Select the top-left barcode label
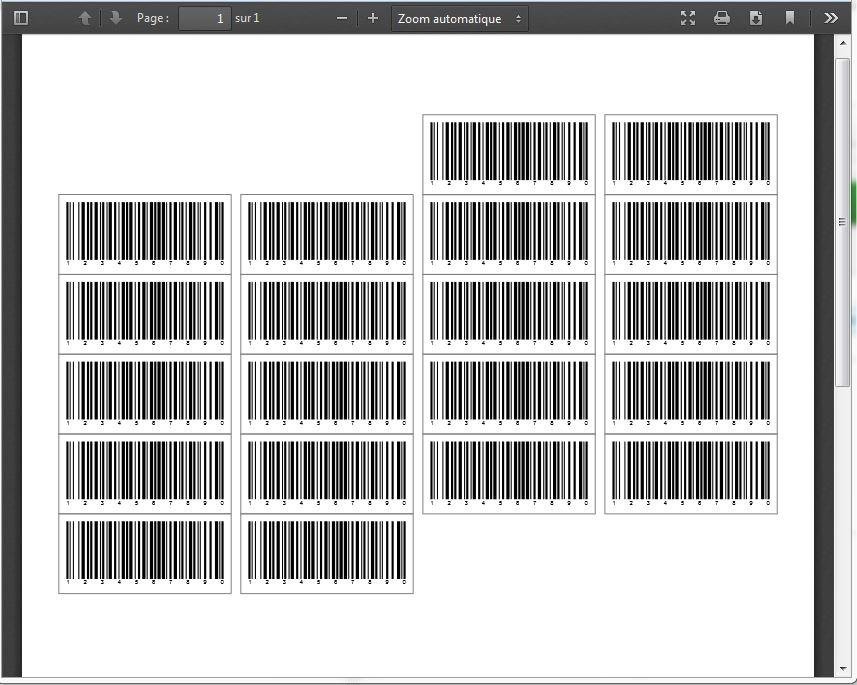The image size is (857, 685). [144, 233]
